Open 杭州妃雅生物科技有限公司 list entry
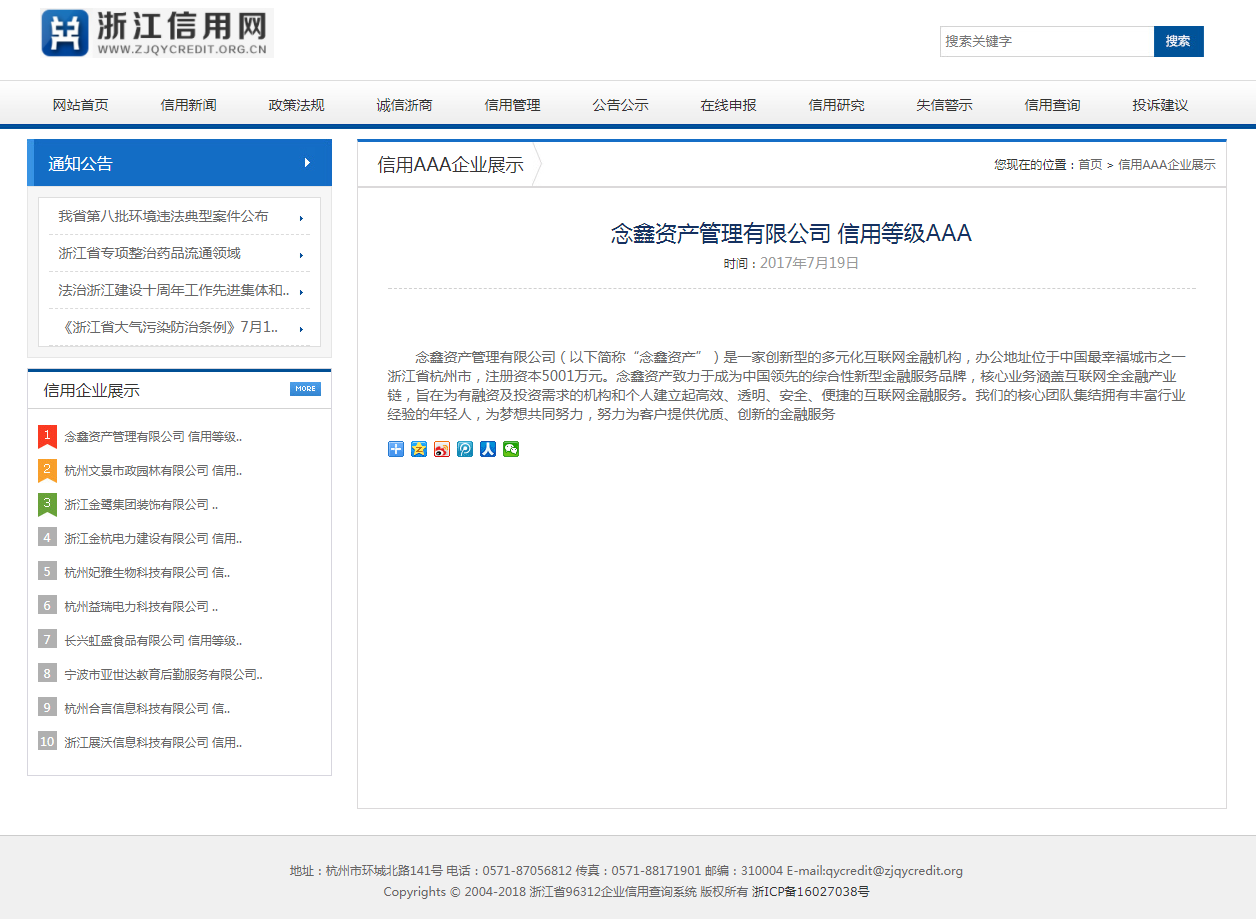This screenshot has width=1256, height=919. [147, 573]
